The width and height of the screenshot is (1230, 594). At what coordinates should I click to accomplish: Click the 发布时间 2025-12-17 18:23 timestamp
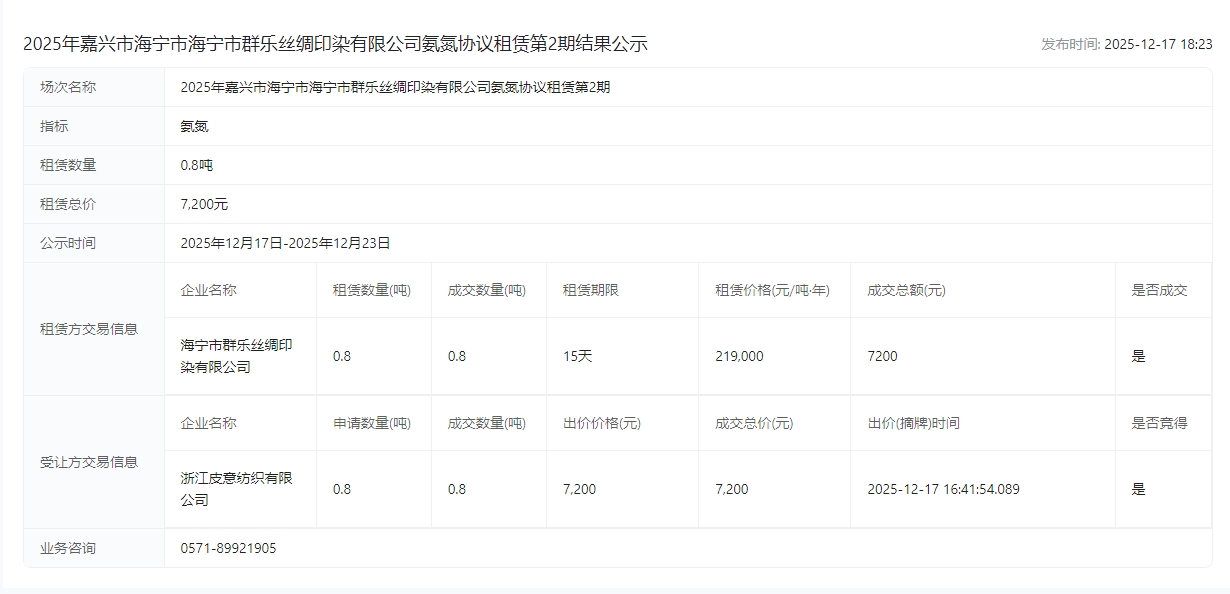[x=1126, y=44]
